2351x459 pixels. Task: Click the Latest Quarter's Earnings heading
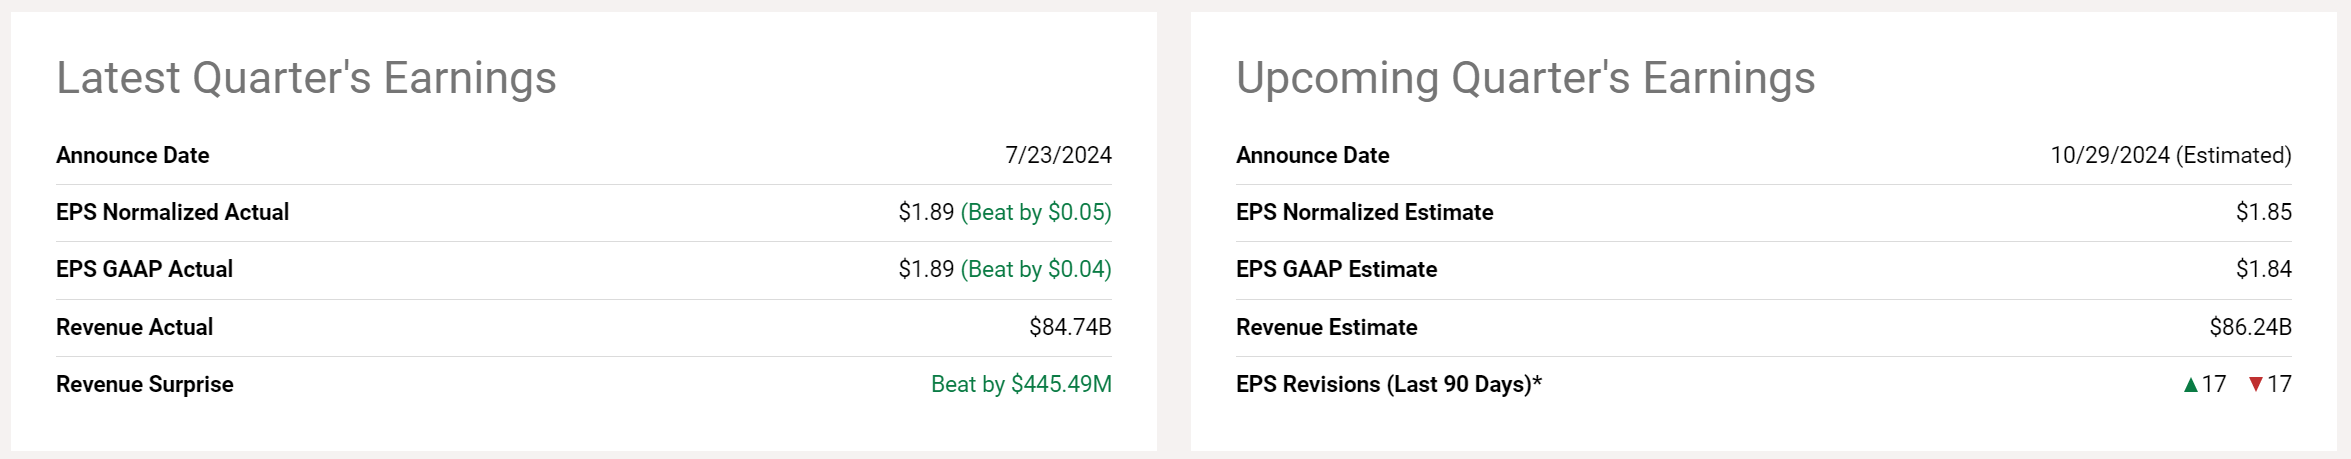pyautogui.click(x=306, y=78)
